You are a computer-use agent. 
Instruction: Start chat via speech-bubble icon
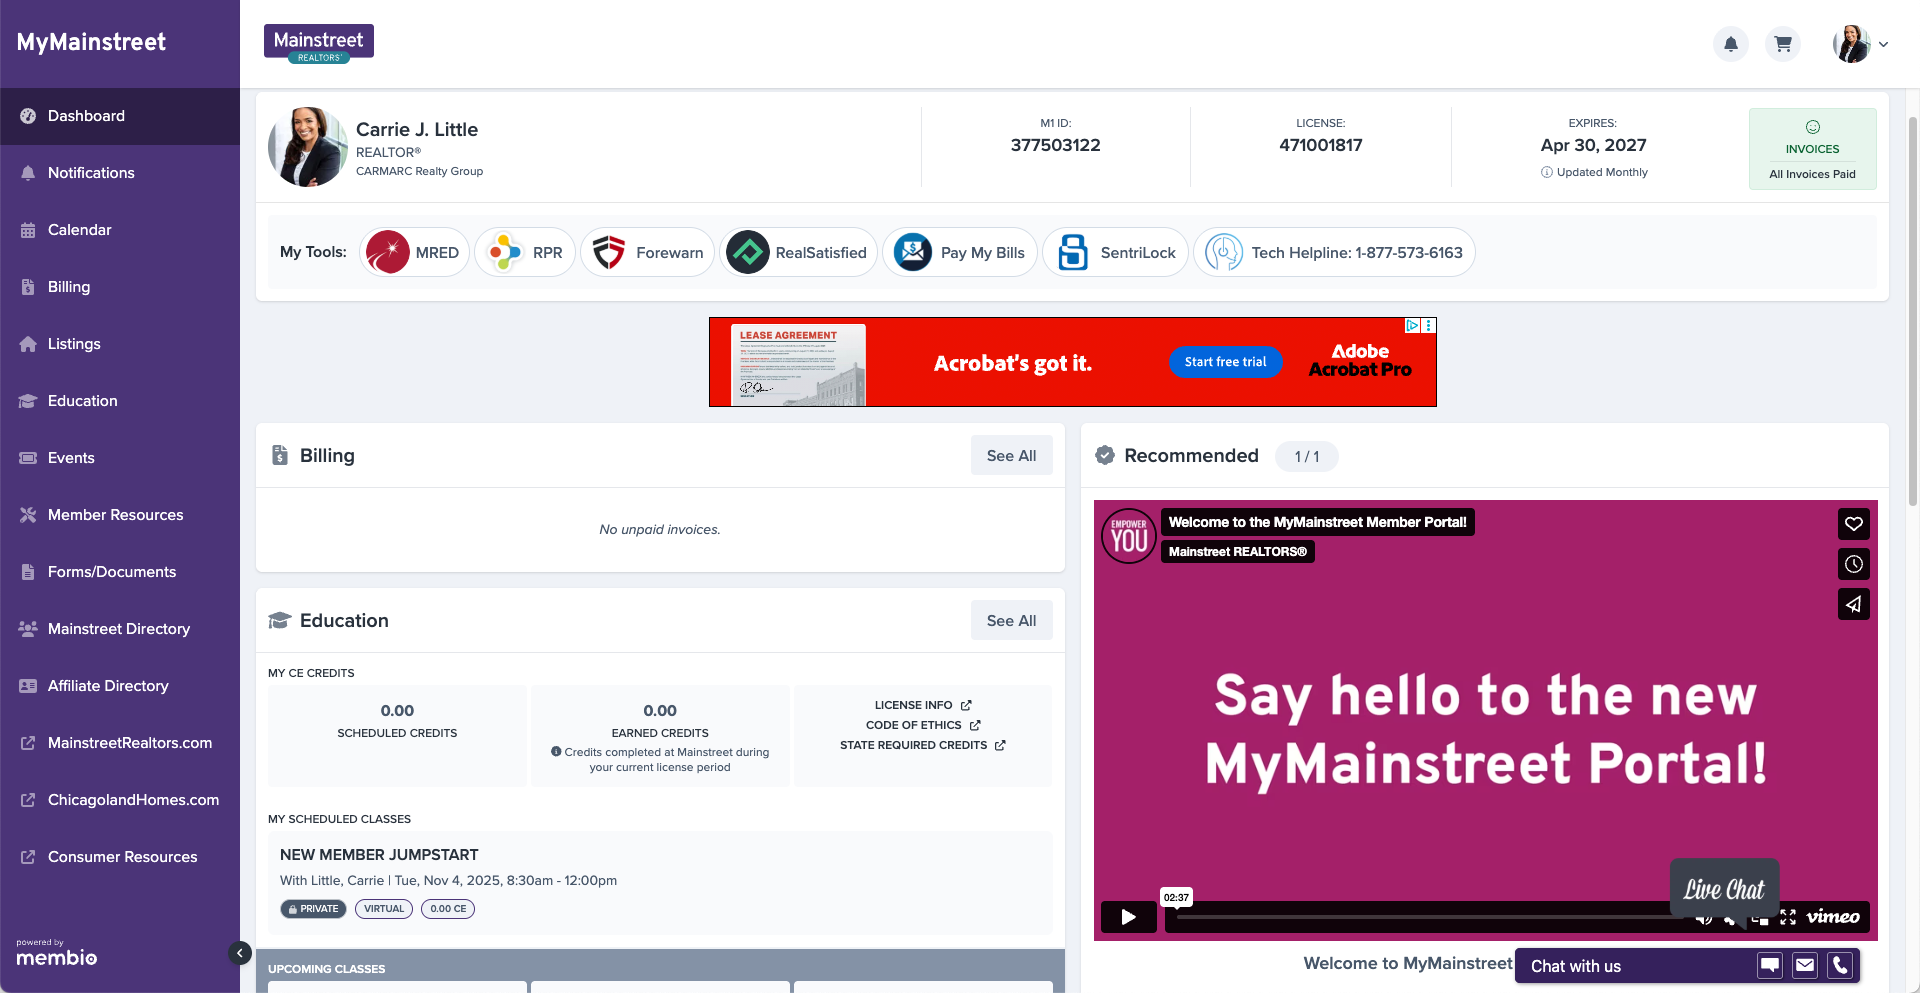click(1769, 965)
